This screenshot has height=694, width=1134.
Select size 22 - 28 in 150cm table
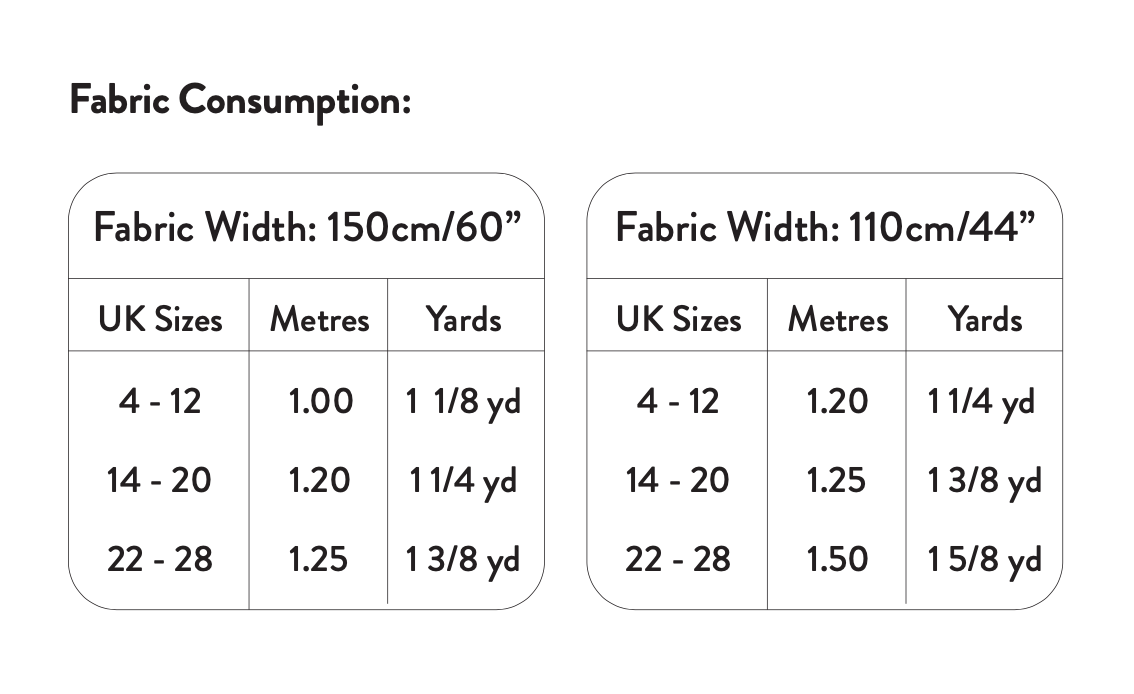point(160,560)
